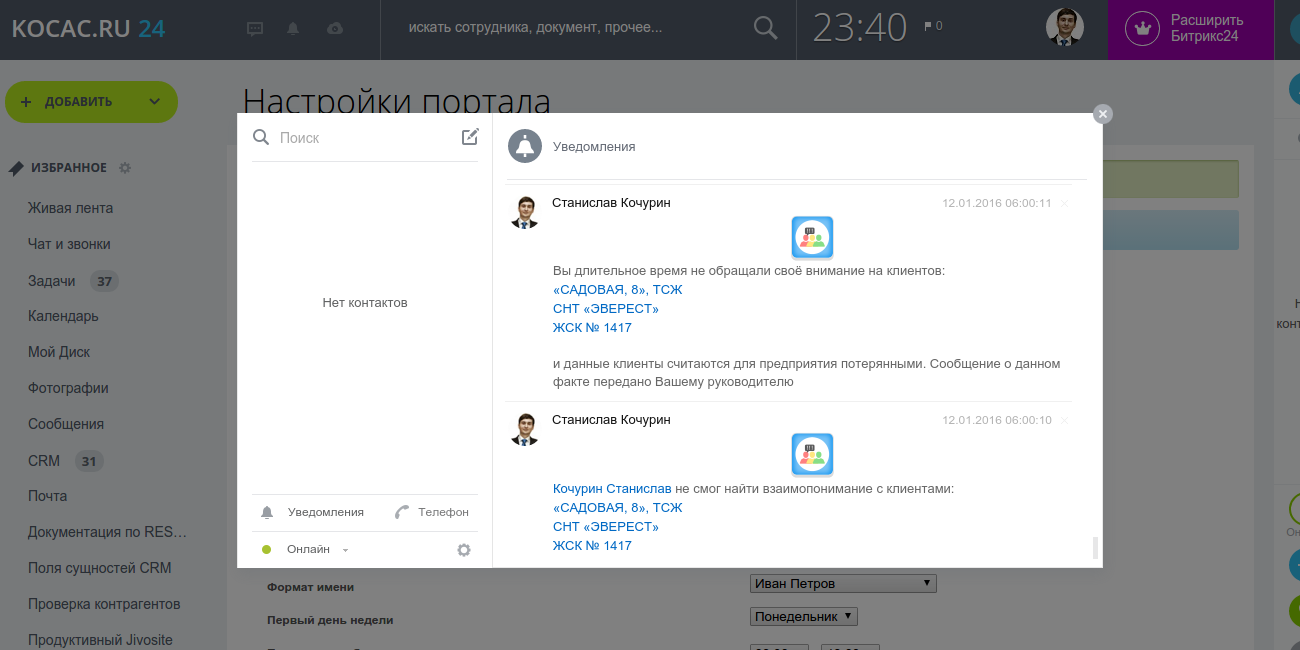The image size is (1300, 650).
Task: Open Продуктивный Jivosite in sidebar
Action: click(x=100, y=640)
